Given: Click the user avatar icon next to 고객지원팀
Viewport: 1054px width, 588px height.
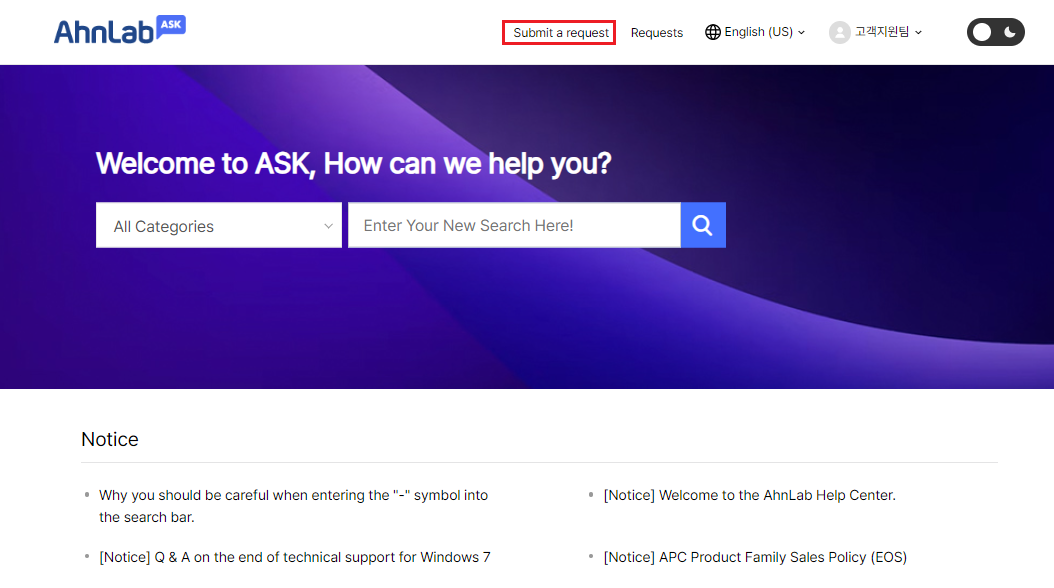Looking at the screenshot, I should pyautogui.click(x=839, y=31).
